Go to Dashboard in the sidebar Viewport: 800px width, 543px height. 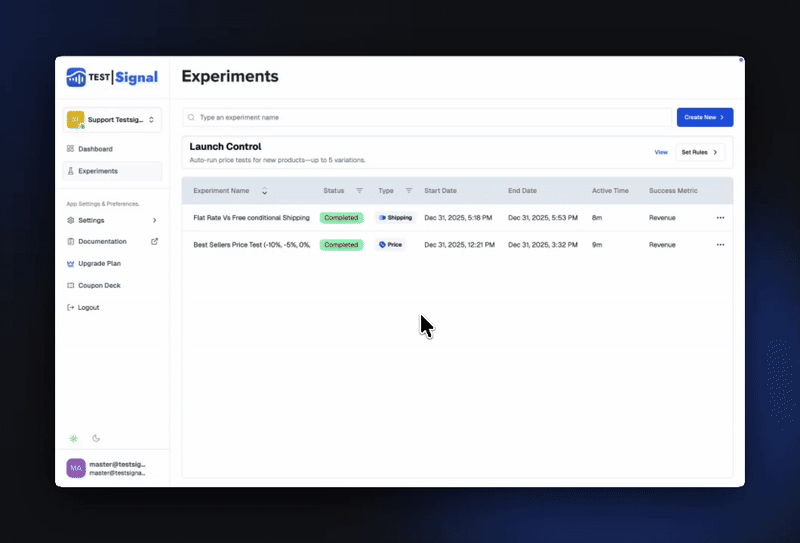click(x=95, y=149)
